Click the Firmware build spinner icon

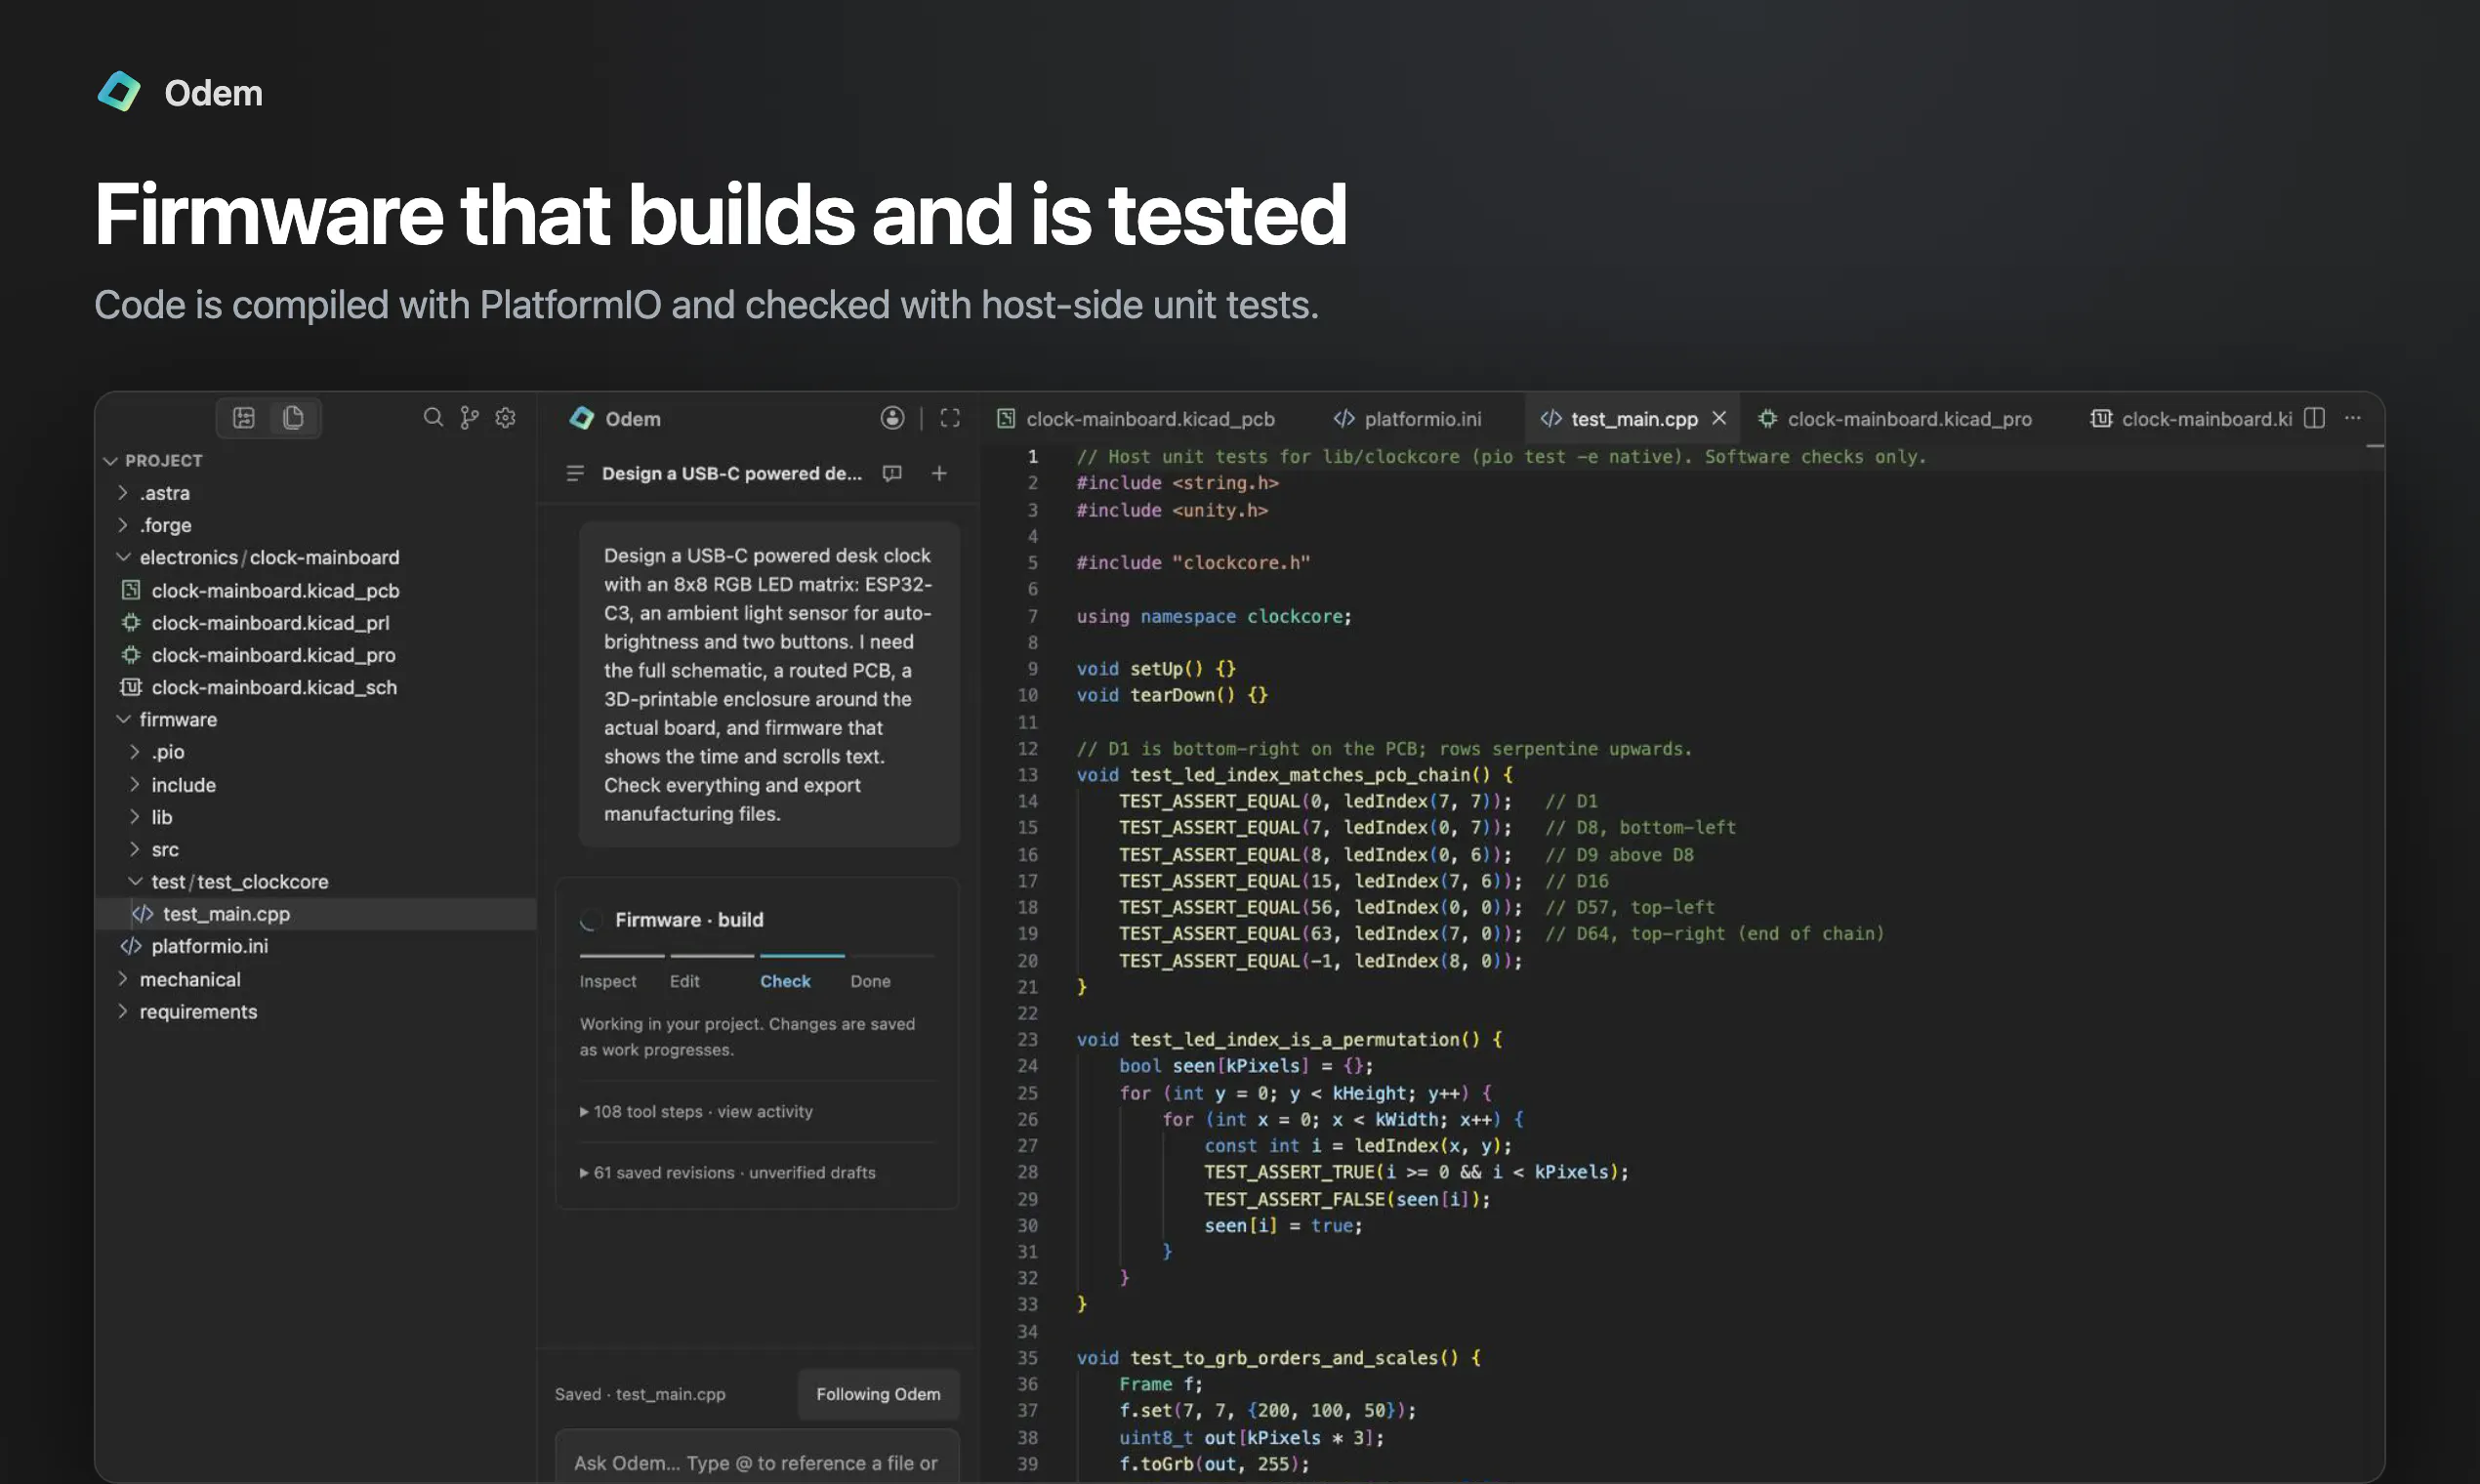coord(591,920)
